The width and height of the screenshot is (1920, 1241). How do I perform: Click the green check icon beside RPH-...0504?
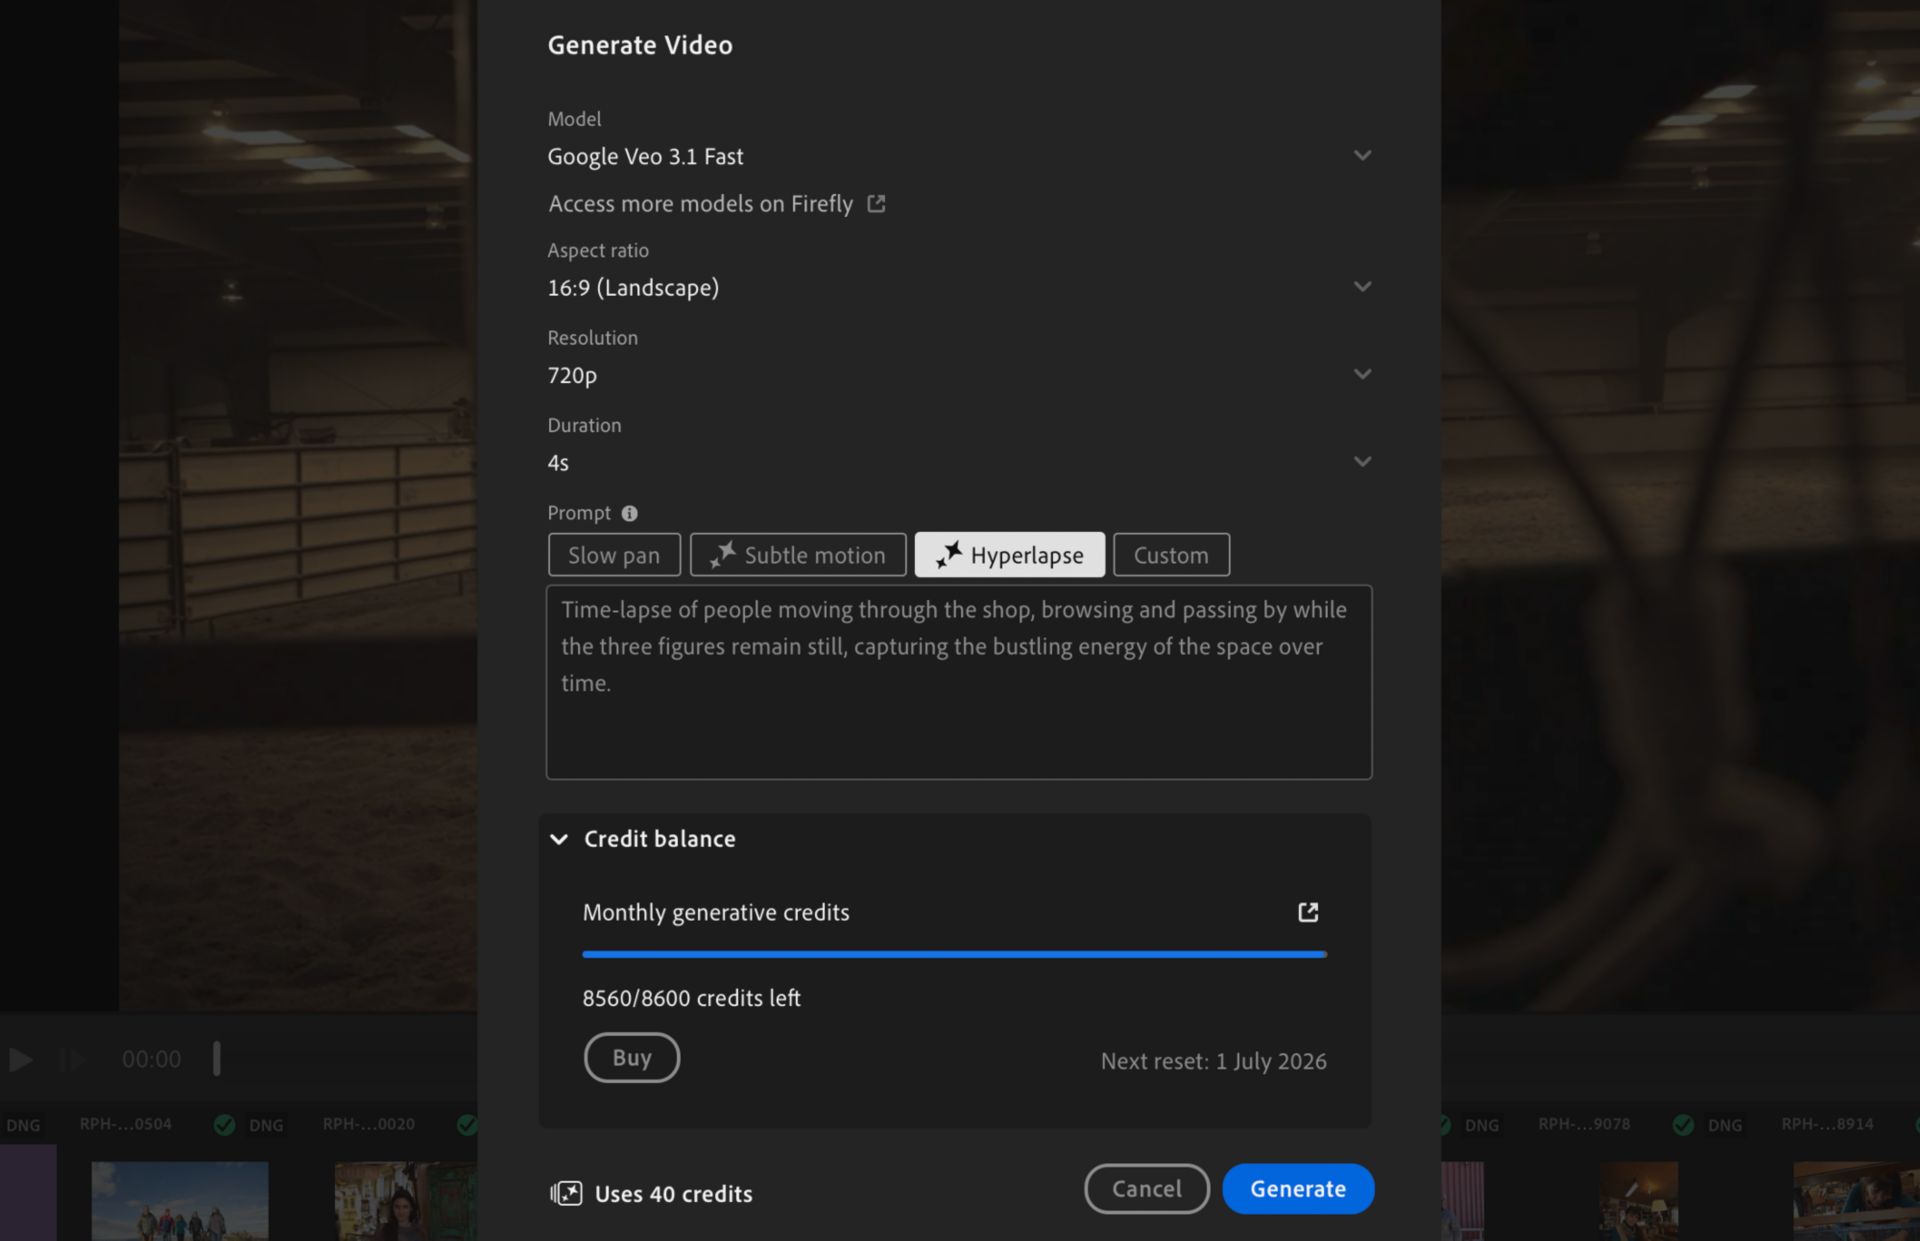225,1125
